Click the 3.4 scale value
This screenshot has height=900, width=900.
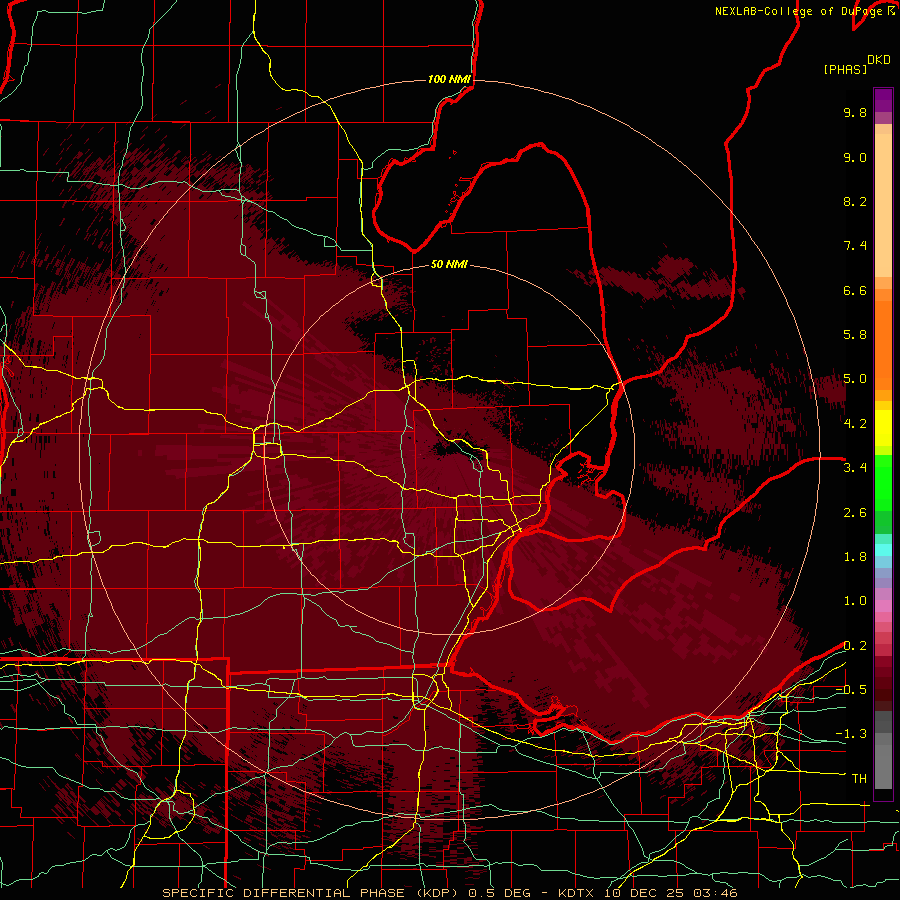(x=855, y=468)
